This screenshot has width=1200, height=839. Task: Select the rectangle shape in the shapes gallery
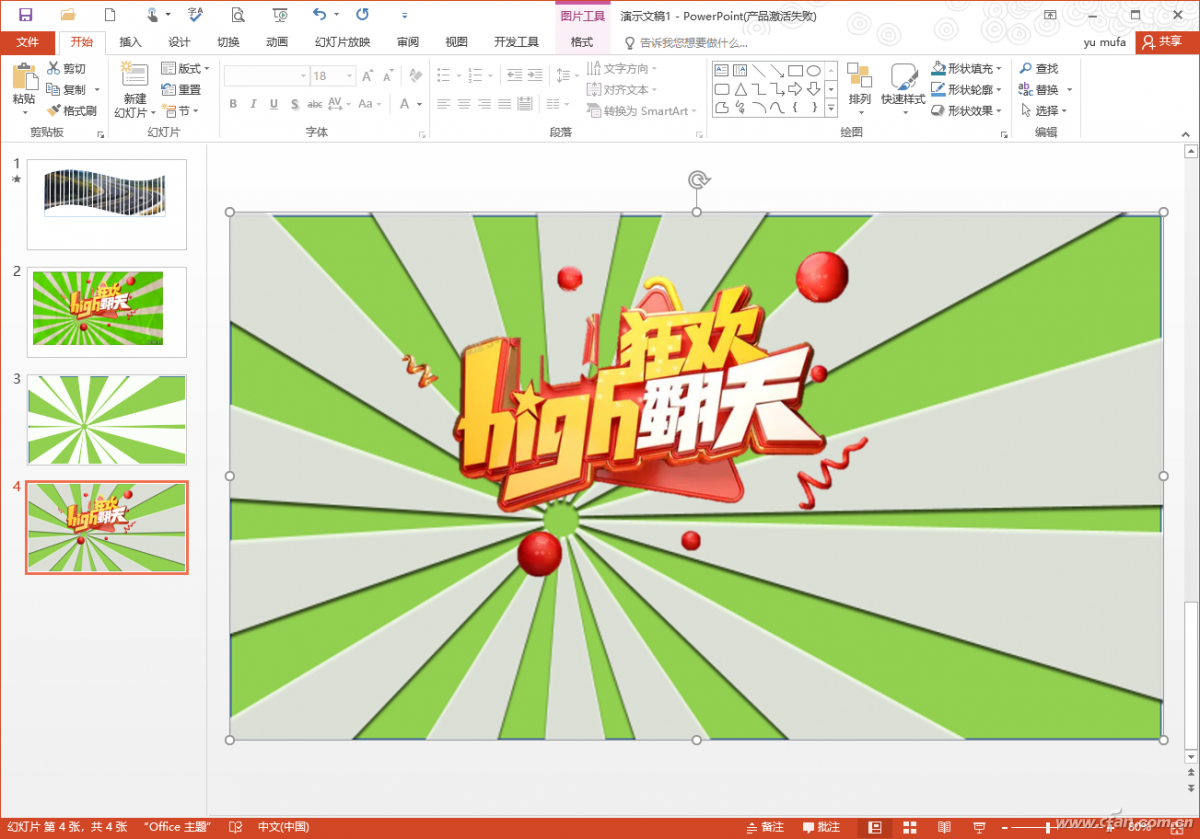coord(795,70)
